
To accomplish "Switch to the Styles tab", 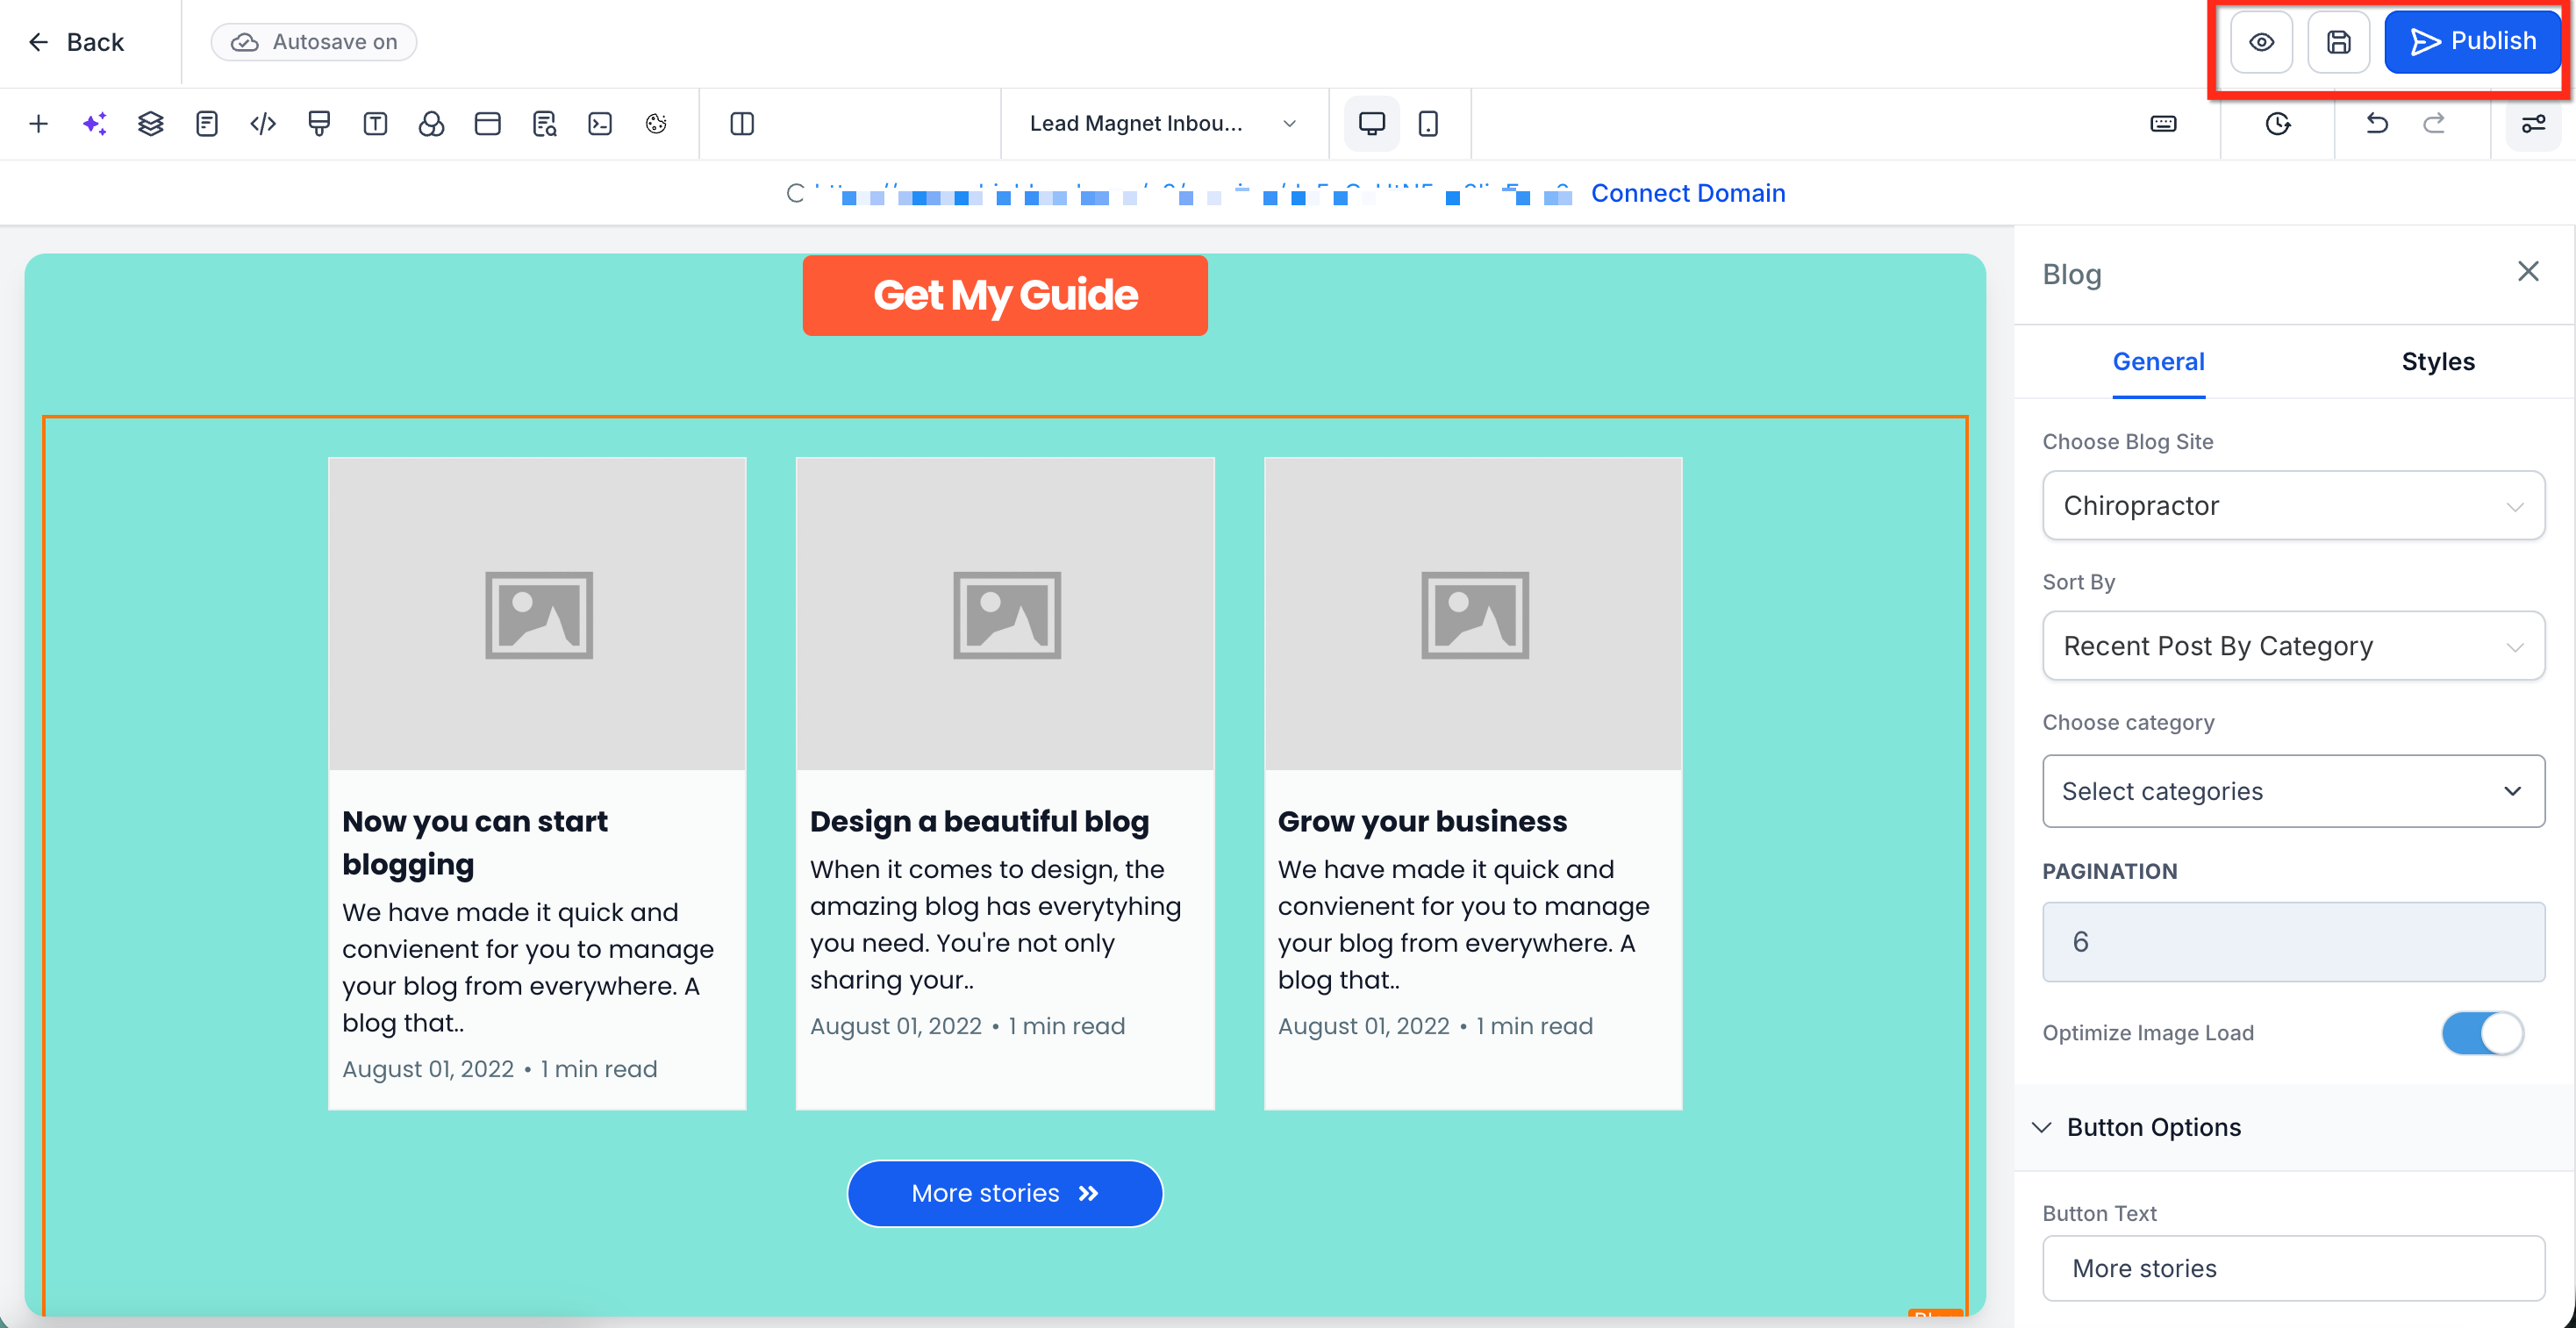I will click(x=2437, y=362).
